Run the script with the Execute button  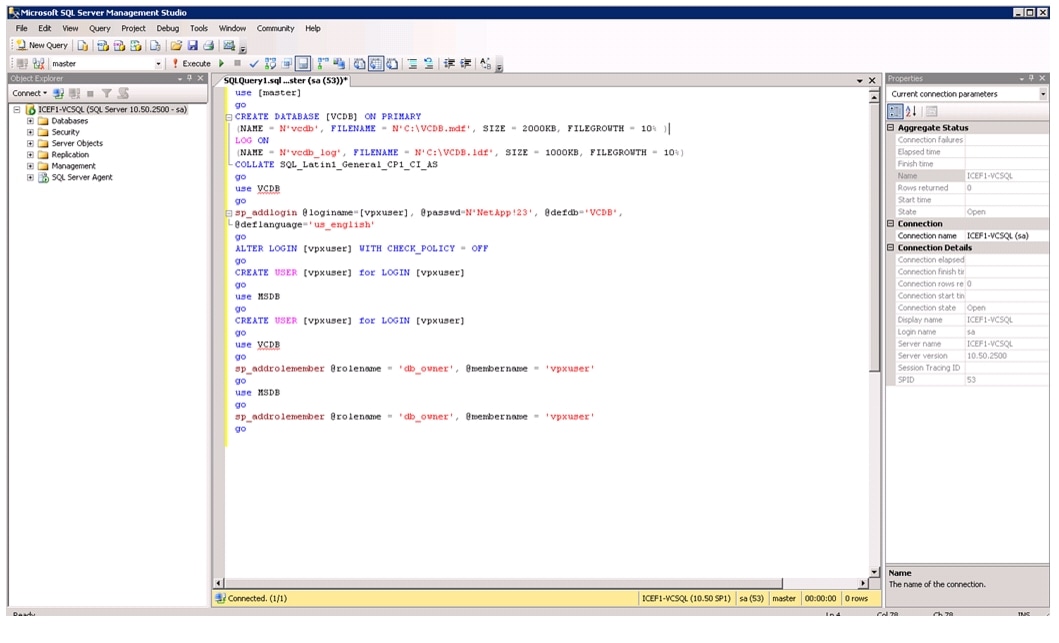point(191,63)
